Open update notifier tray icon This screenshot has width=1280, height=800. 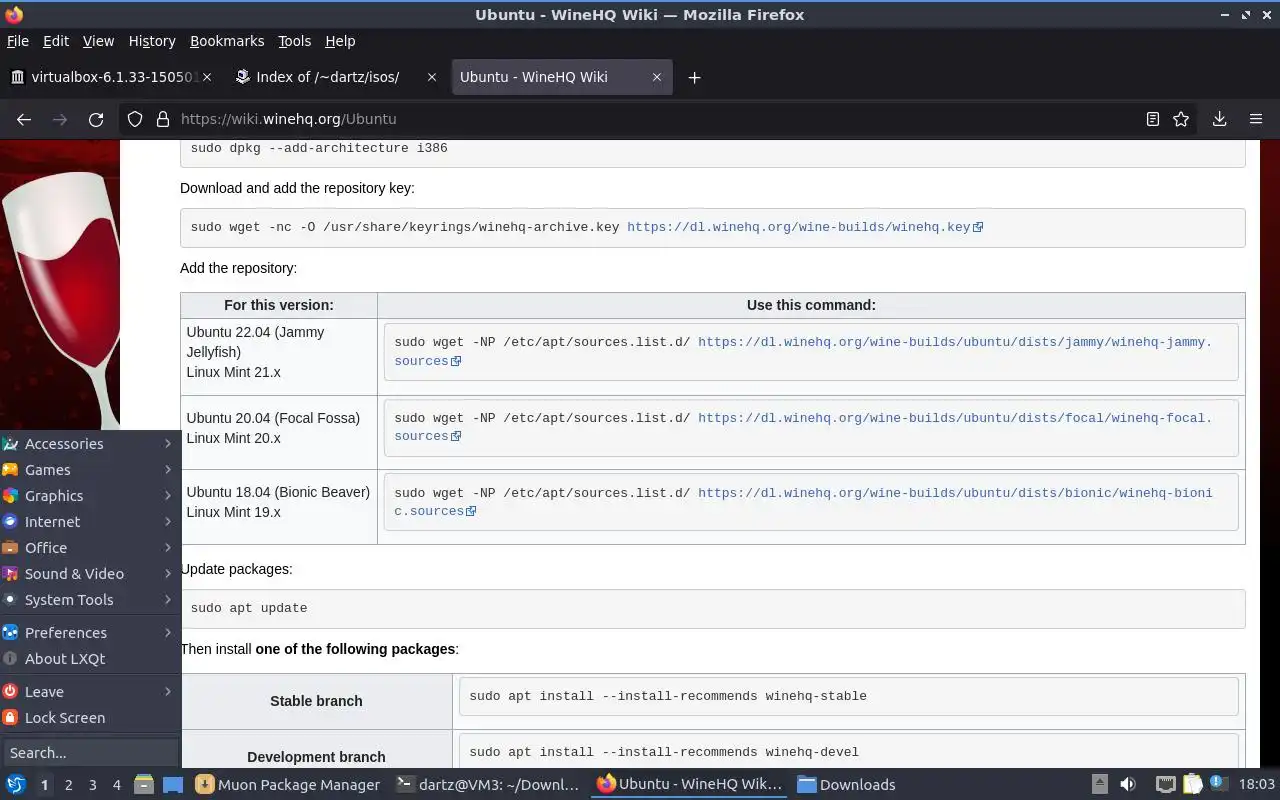tap(1219, 784)
